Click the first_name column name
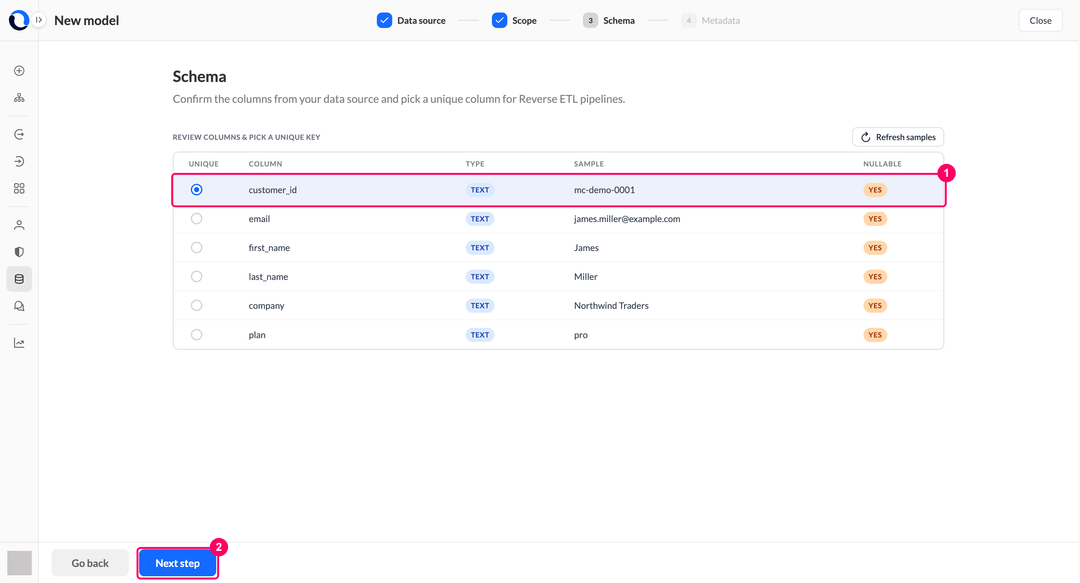This screenshot has width=1080, height=583. point(269,247)
